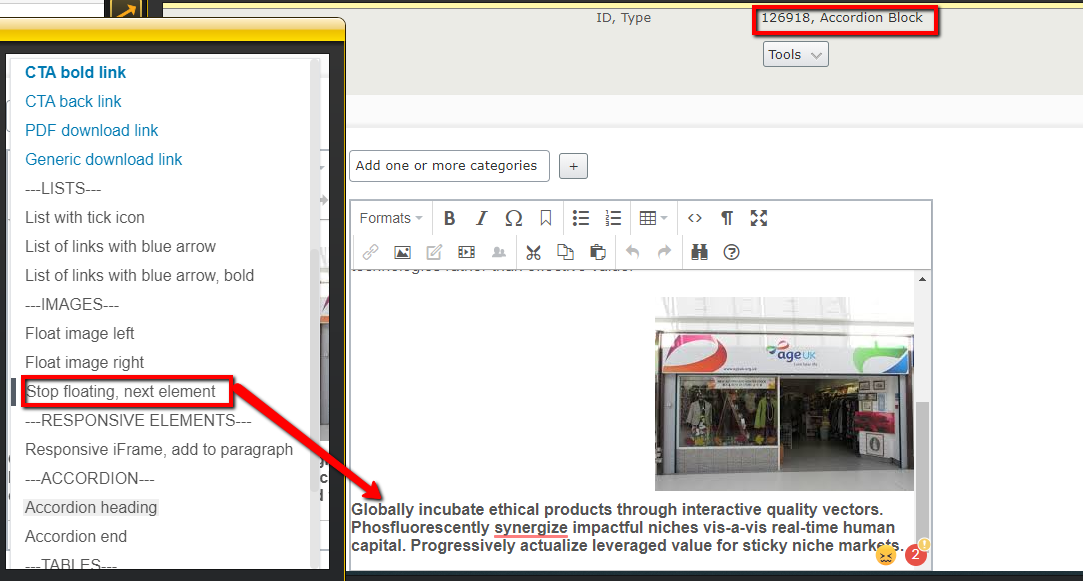Image resolution: width=1083 pixels, height=581 pixels.
Task: Choose the Generic download link format
Action: [104, 160]
